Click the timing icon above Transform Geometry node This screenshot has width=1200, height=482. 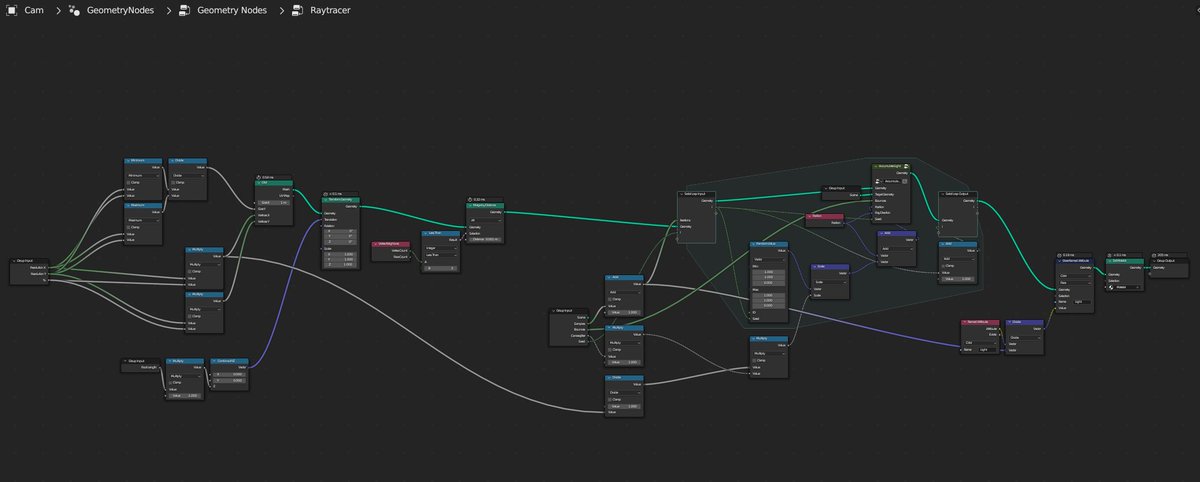pyautogui.click(x=325, y=194)
